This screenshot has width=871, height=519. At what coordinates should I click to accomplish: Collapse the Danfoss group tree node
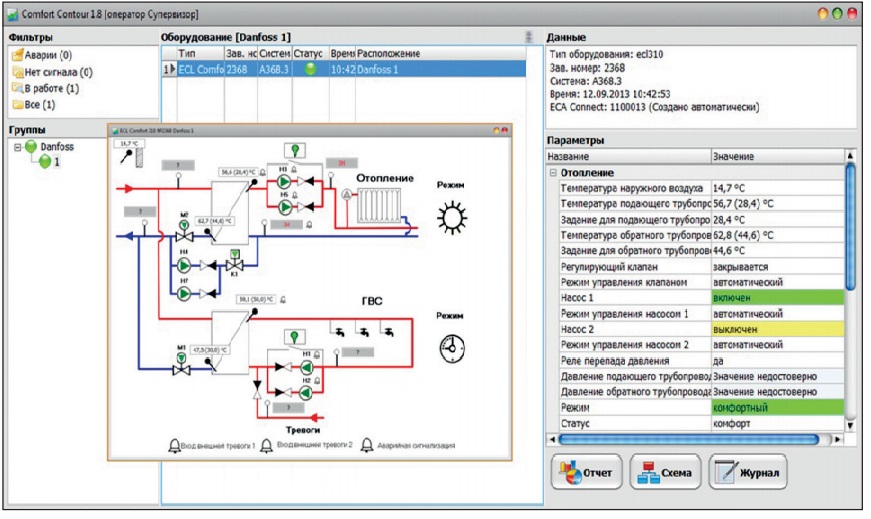[19, 147]
